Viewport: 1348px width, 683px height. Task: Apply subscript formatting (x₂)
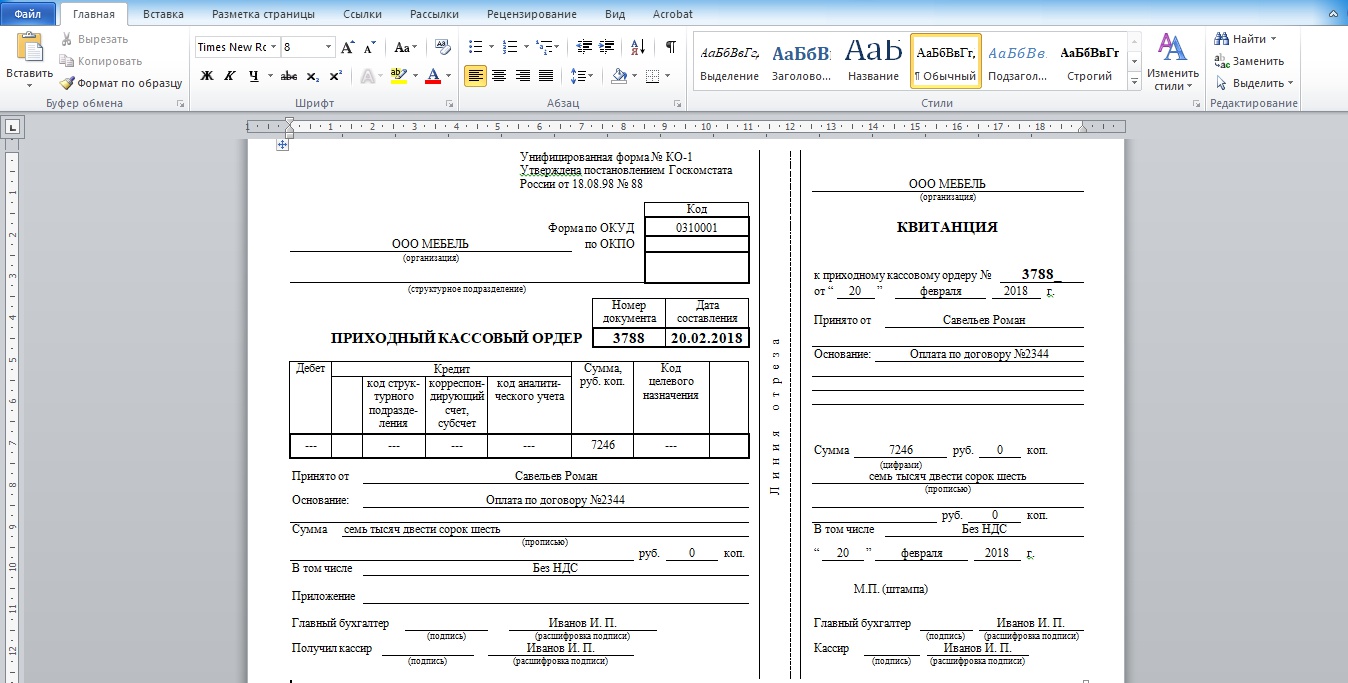pos(313,76)
